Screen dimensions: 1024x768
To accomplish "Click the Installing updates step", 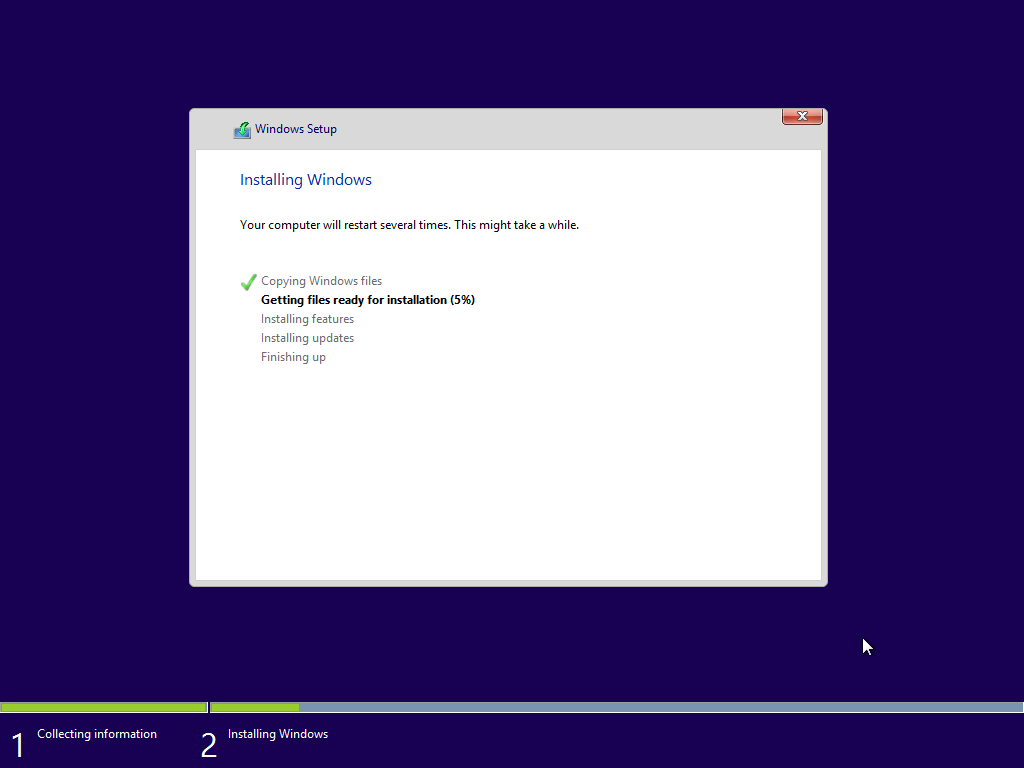I will click(x=307, y=337).
